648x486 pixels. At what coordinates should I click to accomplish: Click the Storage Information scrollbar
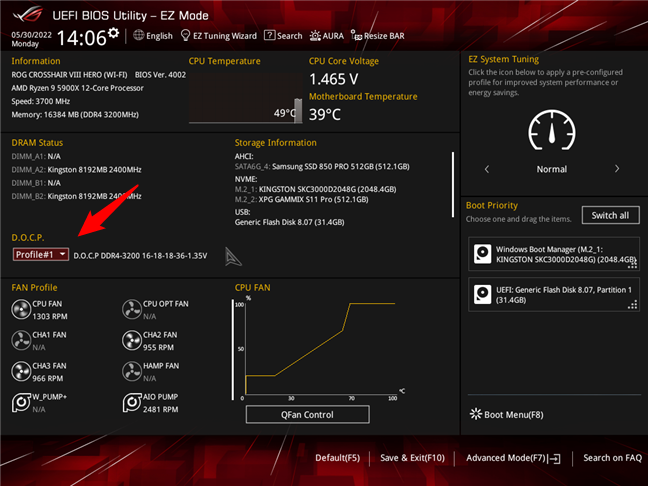(453, 185)
